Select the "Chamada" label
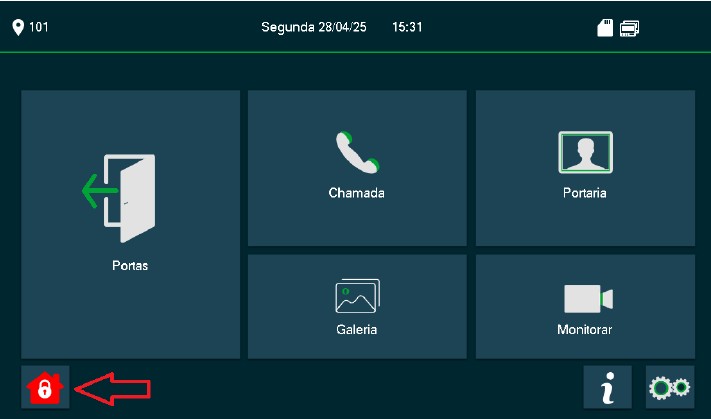Viewport: 711px width, 419px height. click(356, 193)
